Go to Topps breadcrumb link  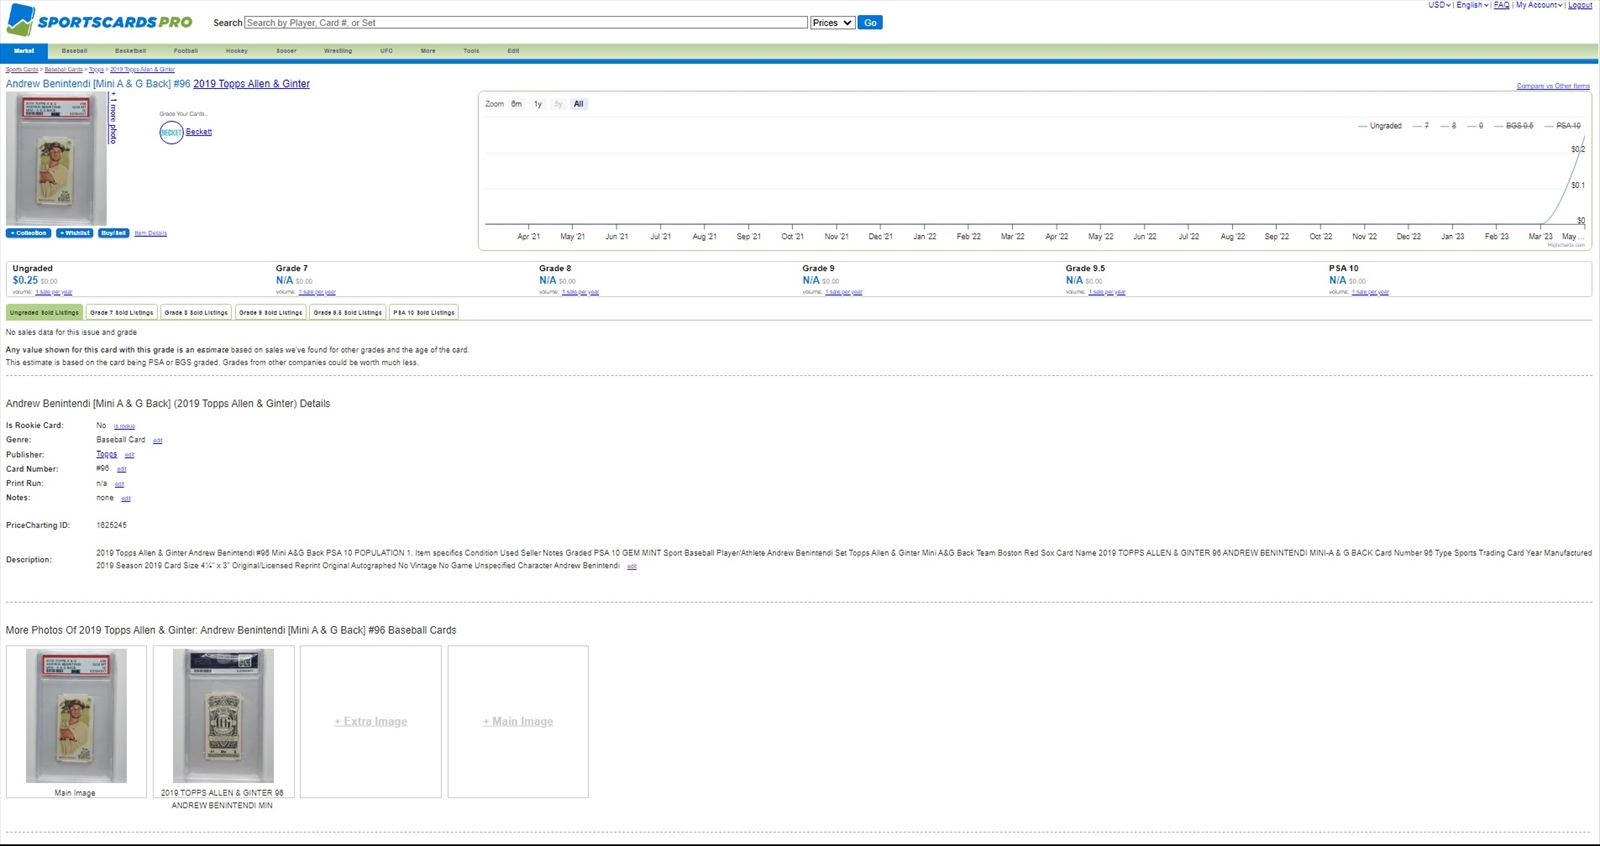(96, 70)
